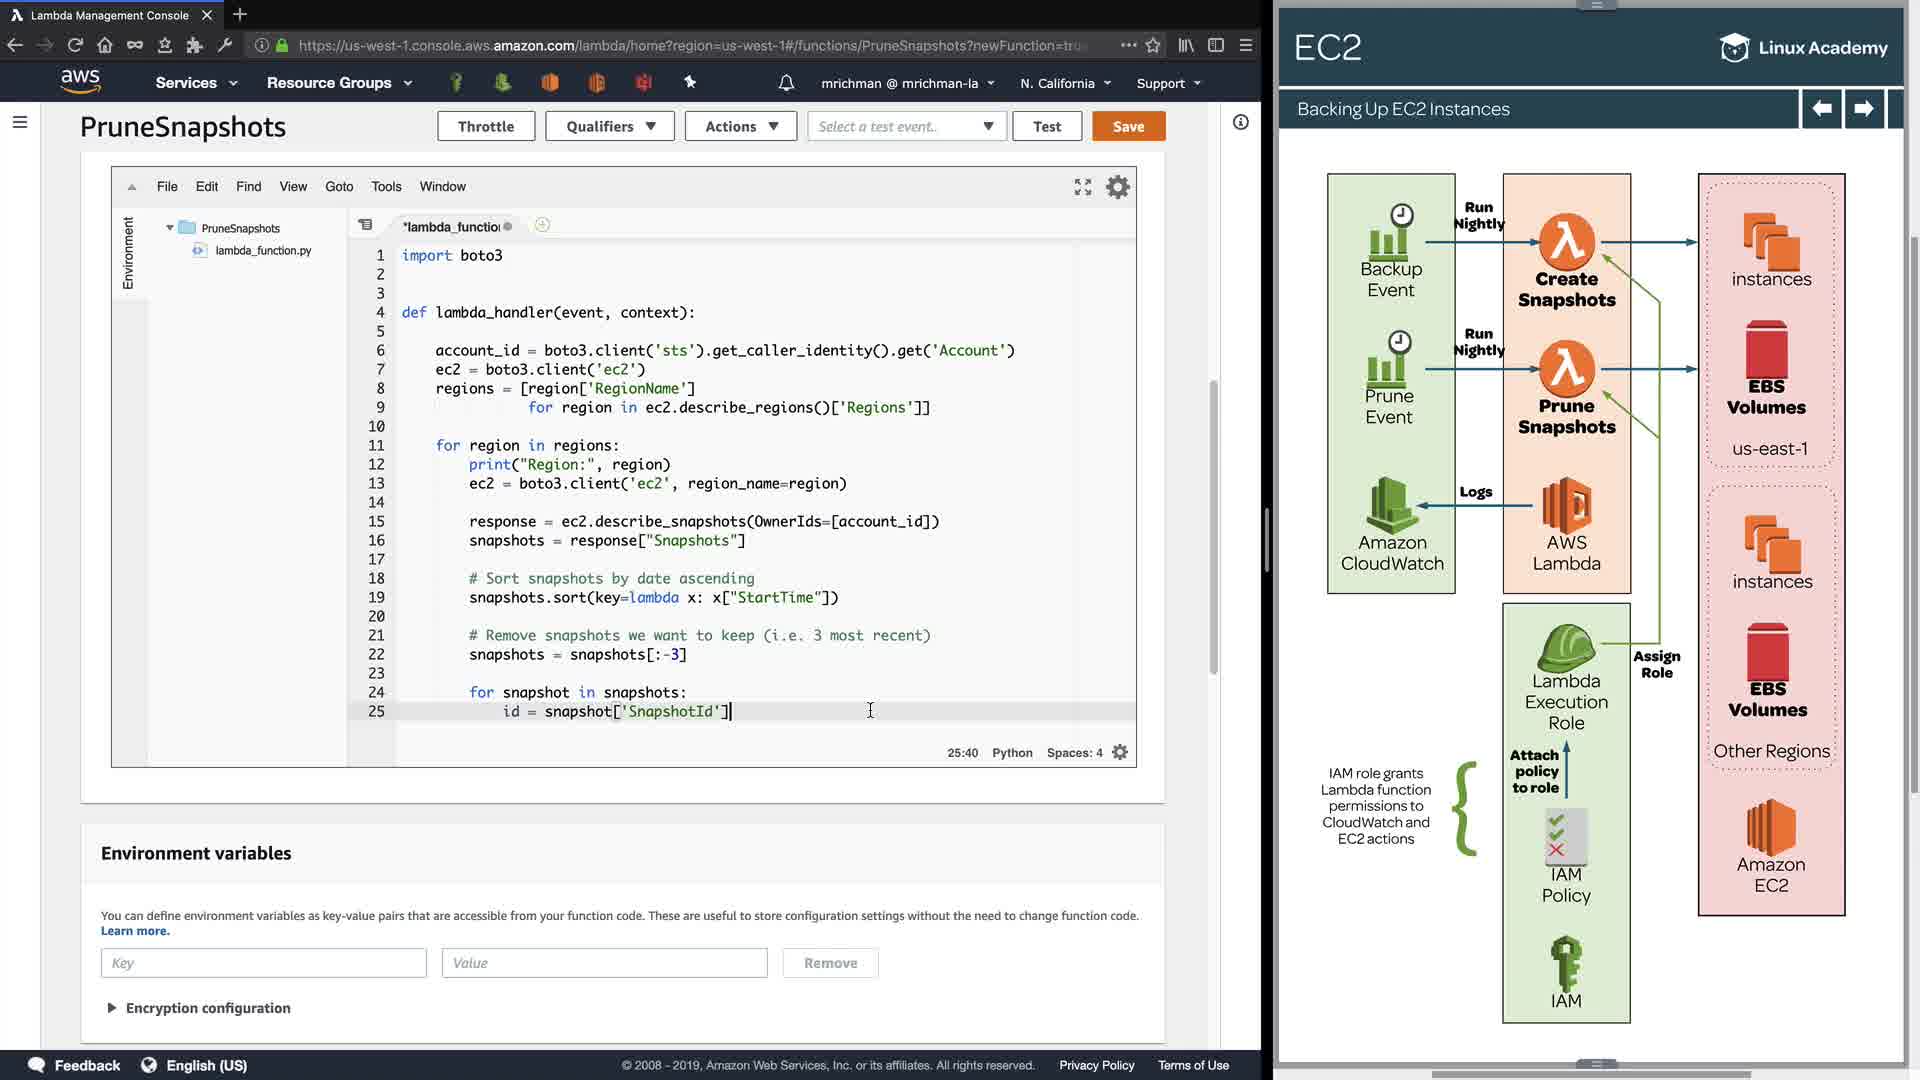The image size is (1920, 1080).
Task: Open the Qualifiers dropdown
Action: (610, 126)
